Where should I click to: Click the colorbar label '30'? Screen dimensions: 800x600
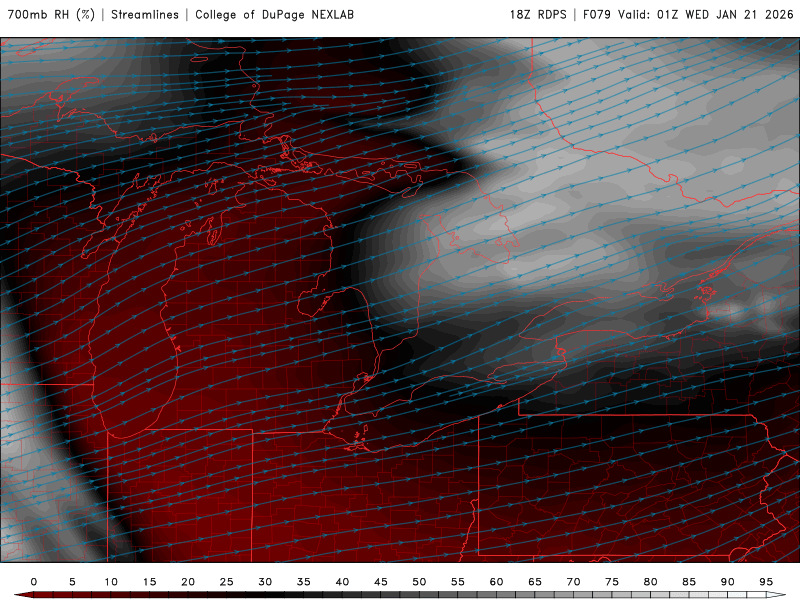coord(265,582)
